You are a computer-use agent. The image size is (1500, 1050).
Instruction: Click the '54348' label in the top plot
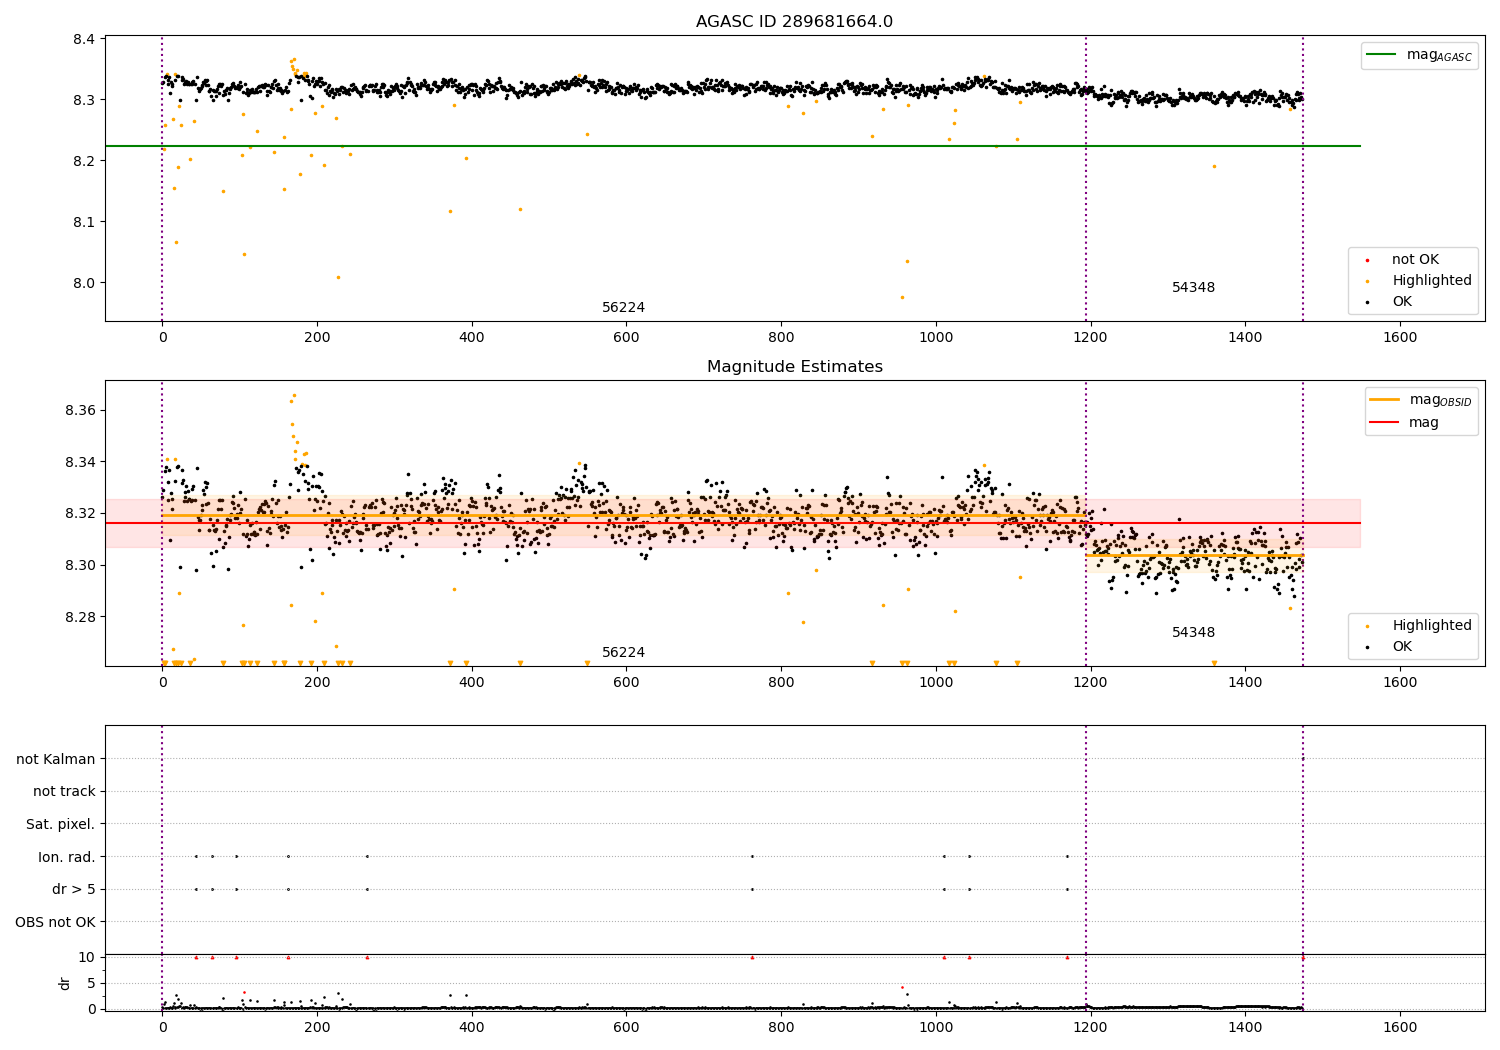(x=1193, y=288)
